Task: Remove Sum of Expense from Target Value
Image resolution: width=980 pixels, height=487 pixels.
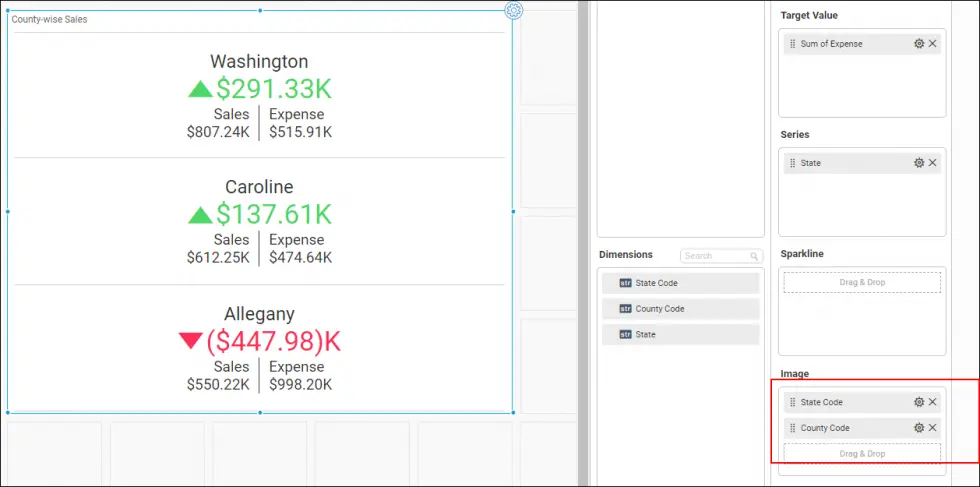Action: 933,44
